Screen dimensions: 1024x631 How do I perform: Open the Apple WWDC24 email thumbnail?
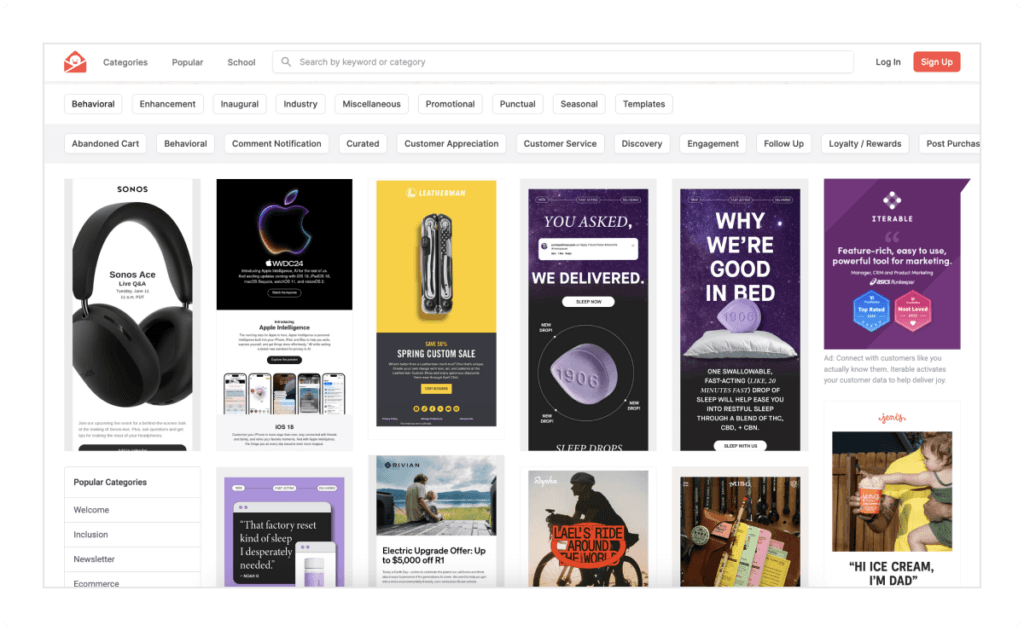pyautogui.click(x=284, y=314)
